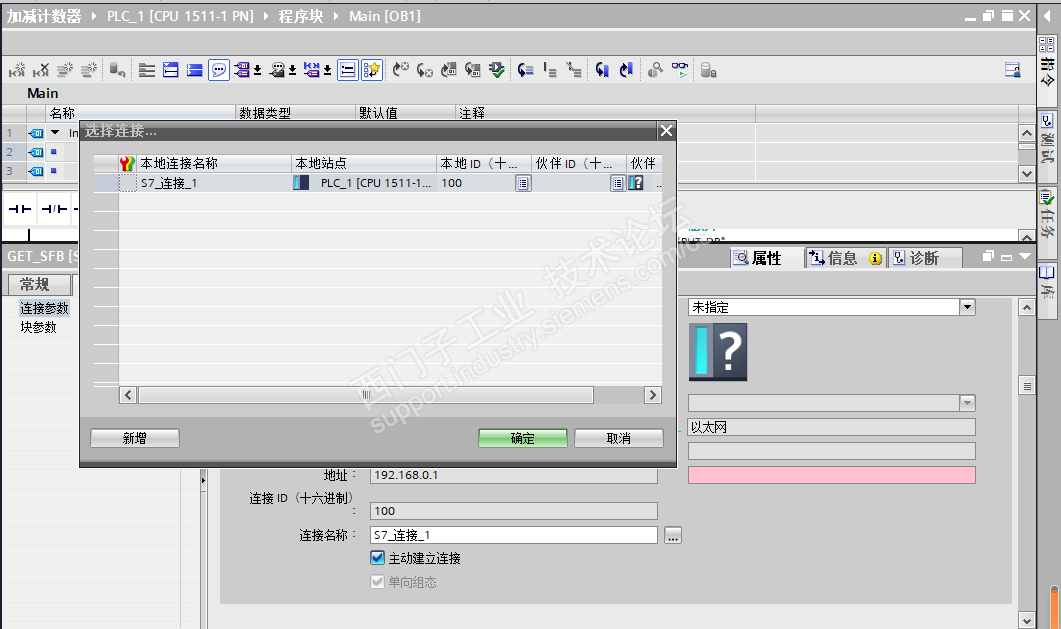Click the insert row toolbar icon

[x=64, y=70]
